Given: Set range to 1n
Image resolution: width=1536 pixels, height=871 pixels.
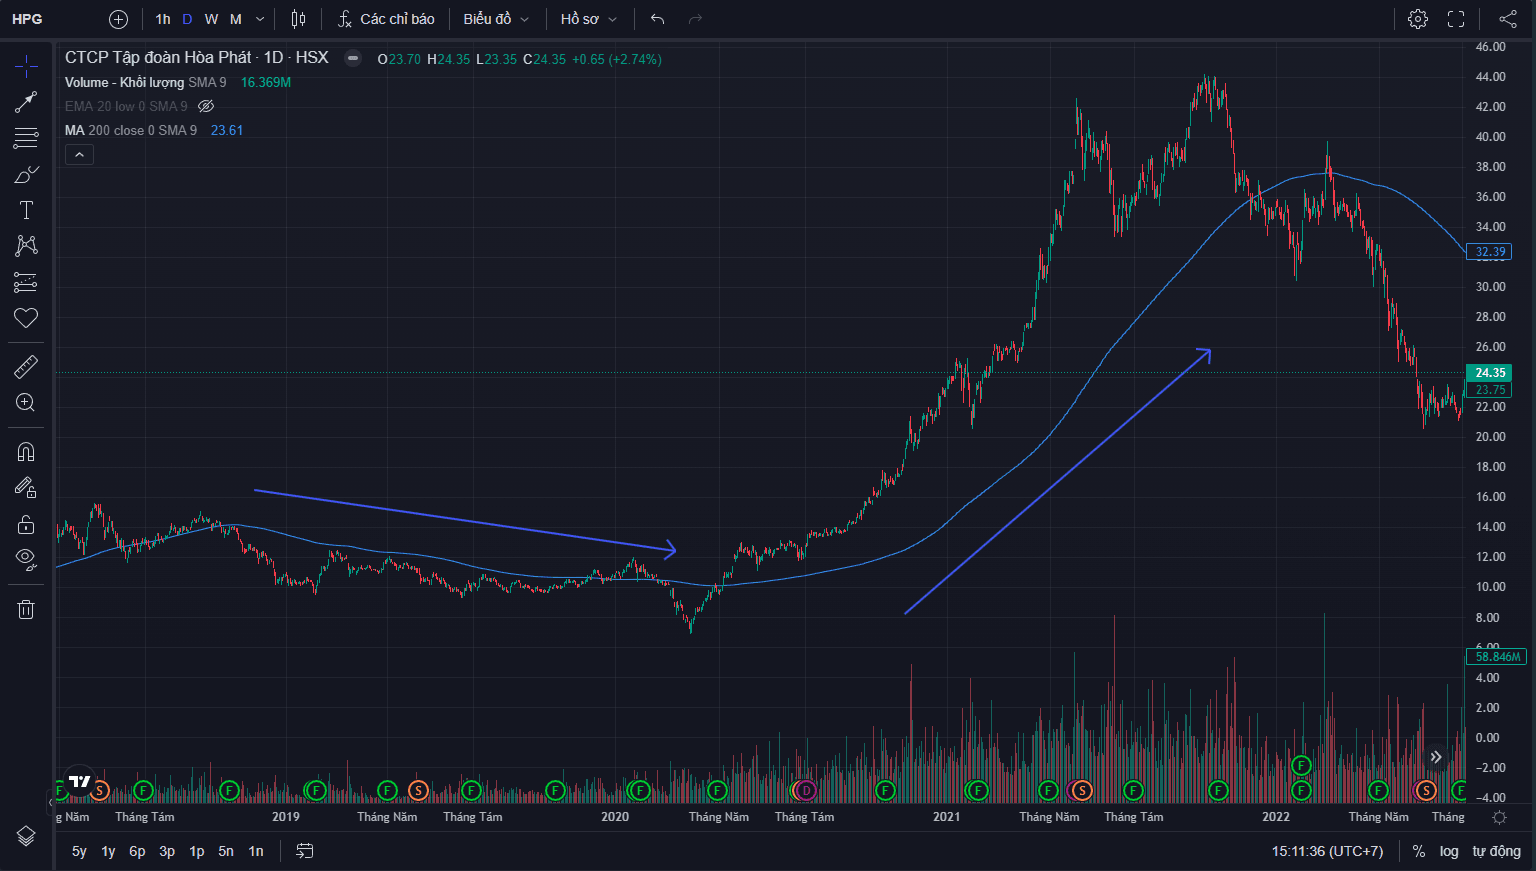Looking at the screenshot, I should pos(256,851).
